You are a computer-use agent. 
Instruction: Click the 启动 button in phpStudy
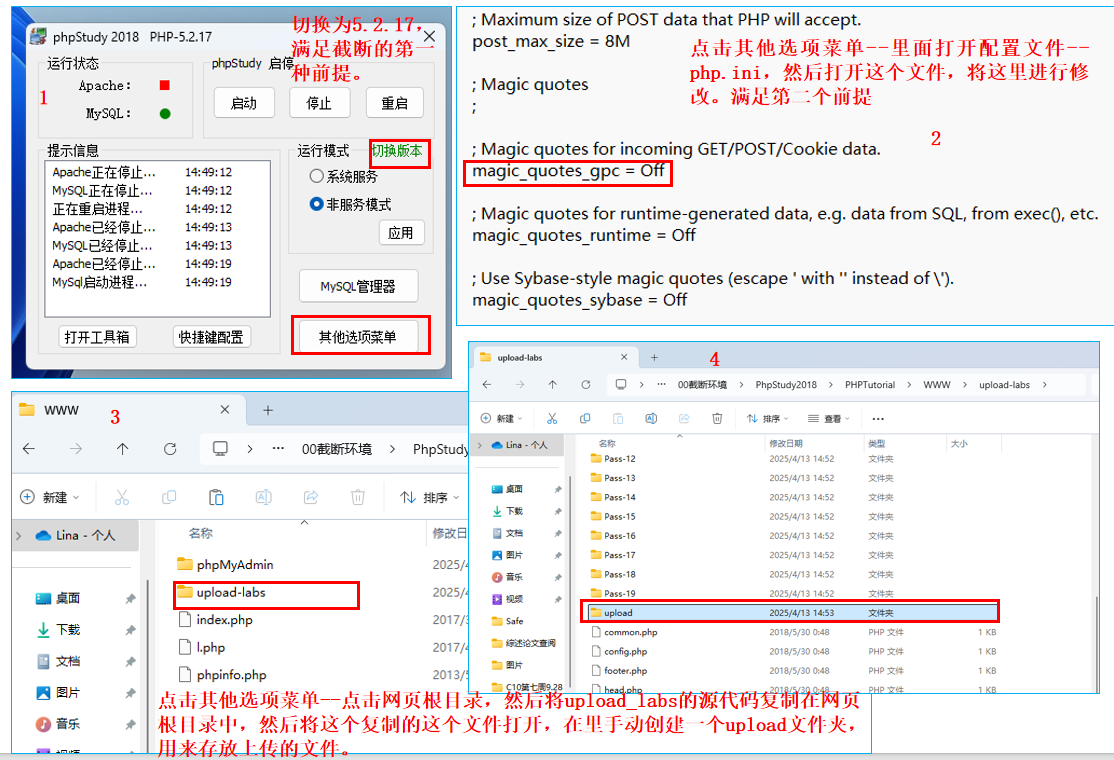tap(244, 103)
